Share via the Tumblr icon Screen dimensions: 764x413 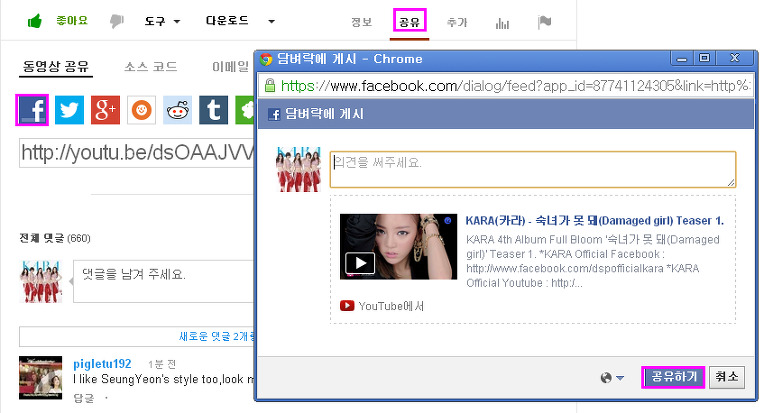click(x=213, y=110)
